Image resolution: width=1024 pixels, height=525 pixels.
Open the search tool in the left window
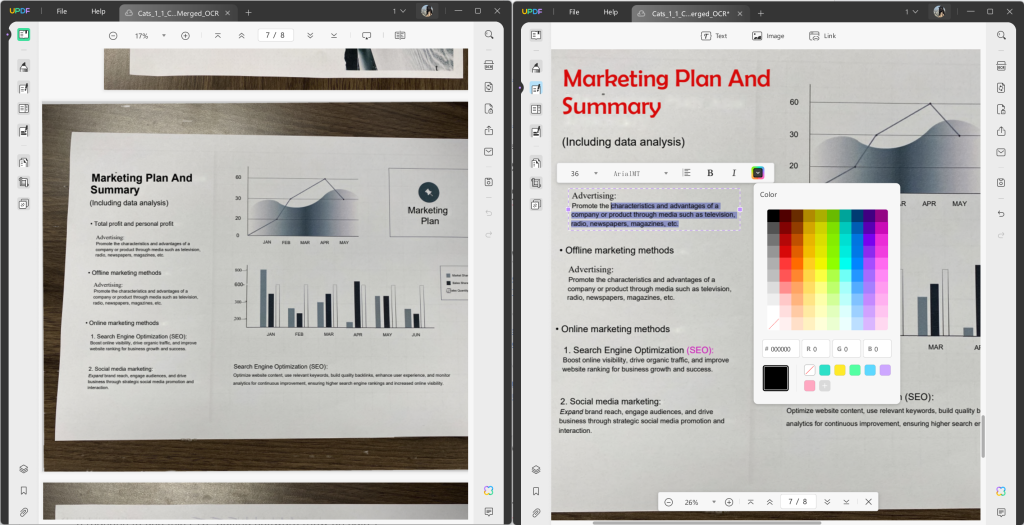pyautogui.click(x=489, y=34)
